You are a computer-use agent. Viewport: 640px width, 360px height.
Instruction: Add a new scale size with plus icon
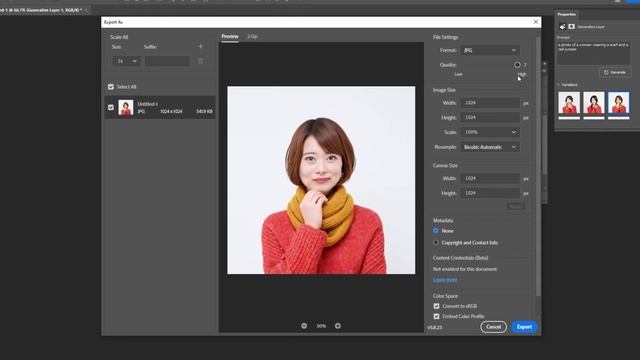(x=200, y=47)
